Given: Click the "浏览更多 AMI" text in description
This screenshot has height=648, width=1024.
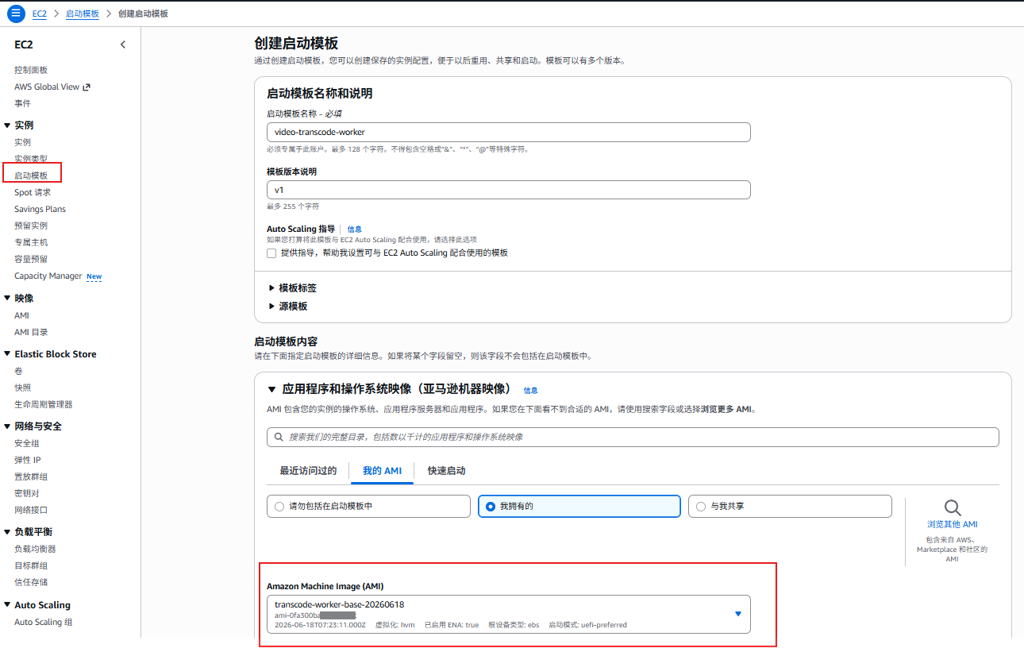Looking at the screenshot, I should click(726, 410).
